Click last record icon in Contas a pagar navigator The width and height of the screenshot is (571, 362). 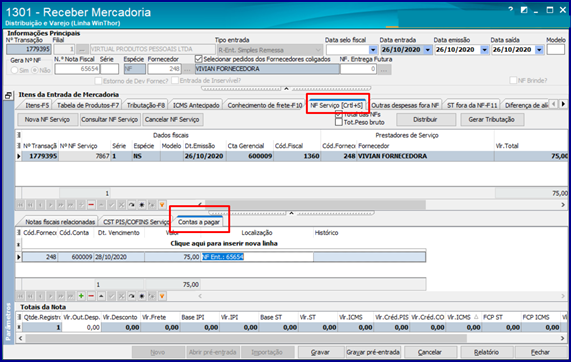click(x=71, y=296)
